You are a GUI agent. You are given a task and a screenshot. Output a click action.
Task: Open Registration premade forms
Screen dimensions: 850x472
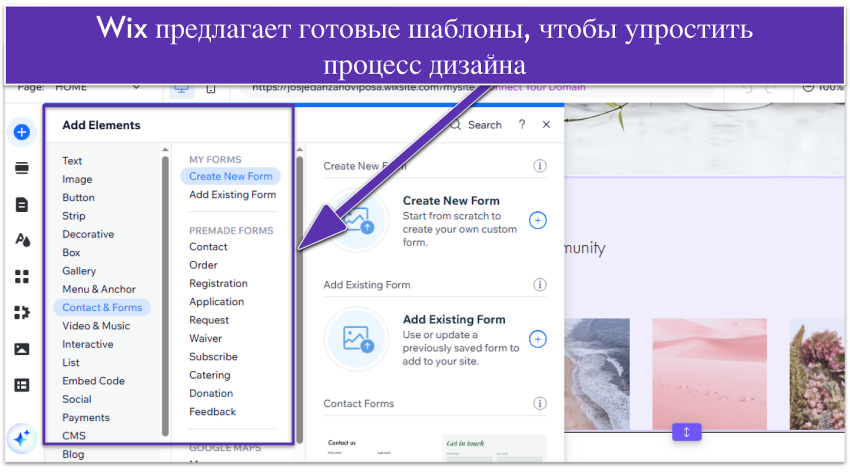tap(218, 283)
